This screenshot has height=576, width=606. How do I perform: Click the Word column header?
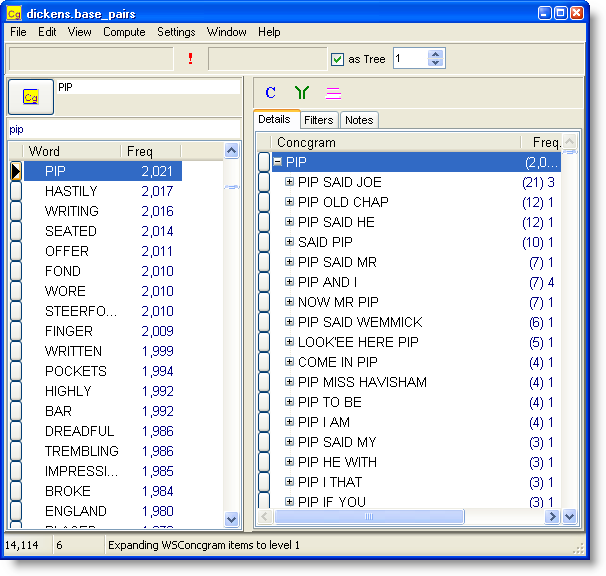[x=71, y=151]
